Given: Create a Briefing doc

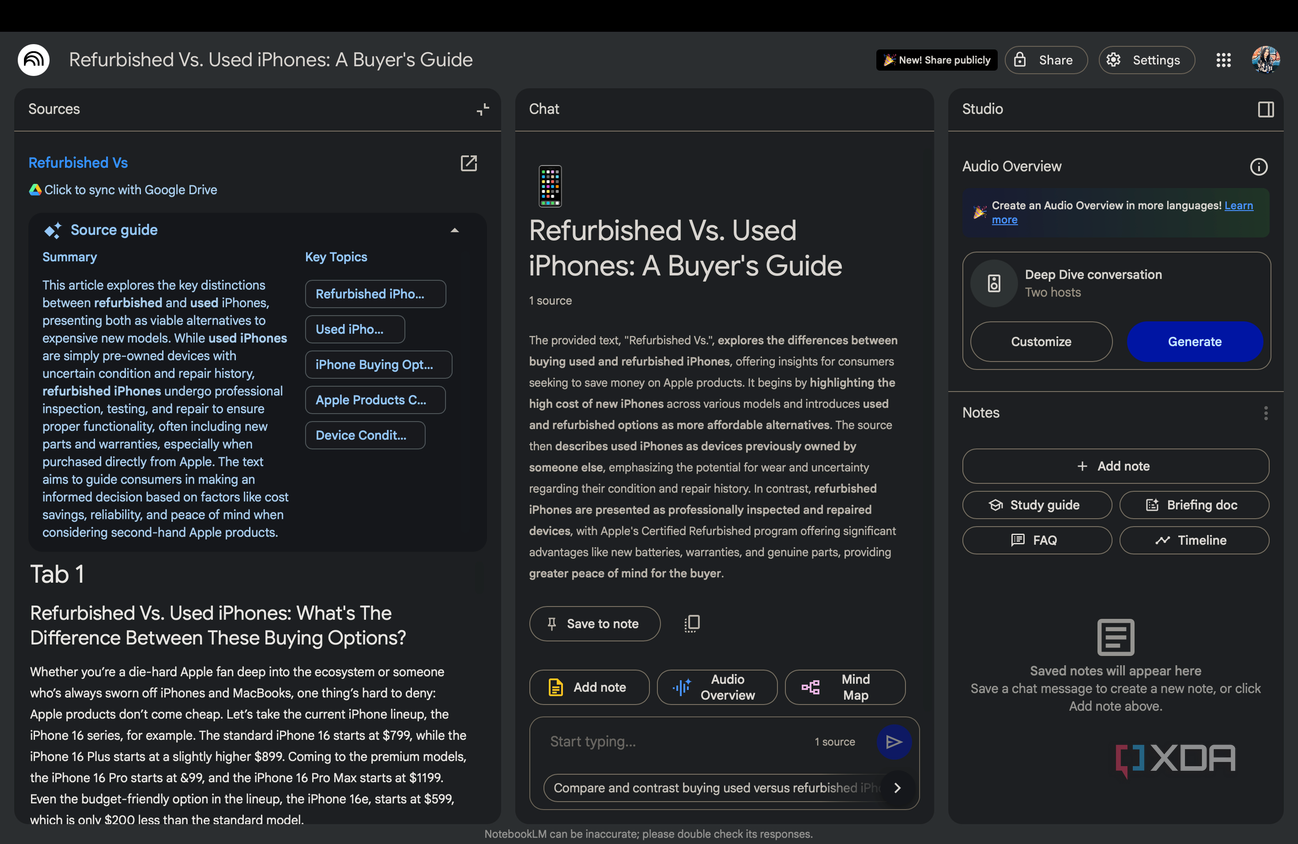Looking at the screenshot, I should pos(1194,505).
